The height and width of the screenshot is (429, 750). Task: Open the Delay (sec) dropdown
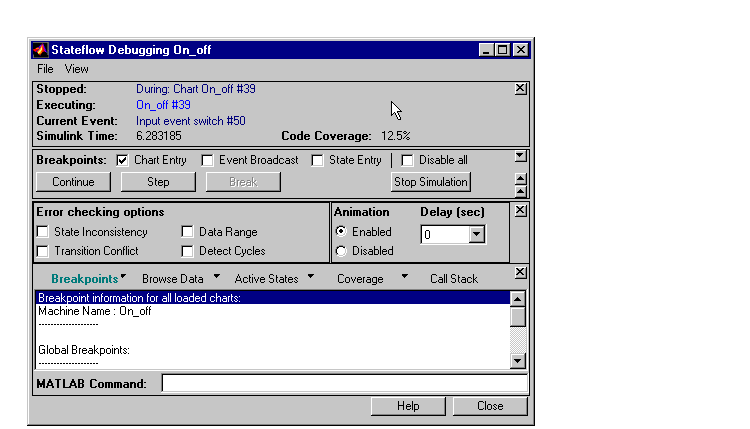point(476,235)
